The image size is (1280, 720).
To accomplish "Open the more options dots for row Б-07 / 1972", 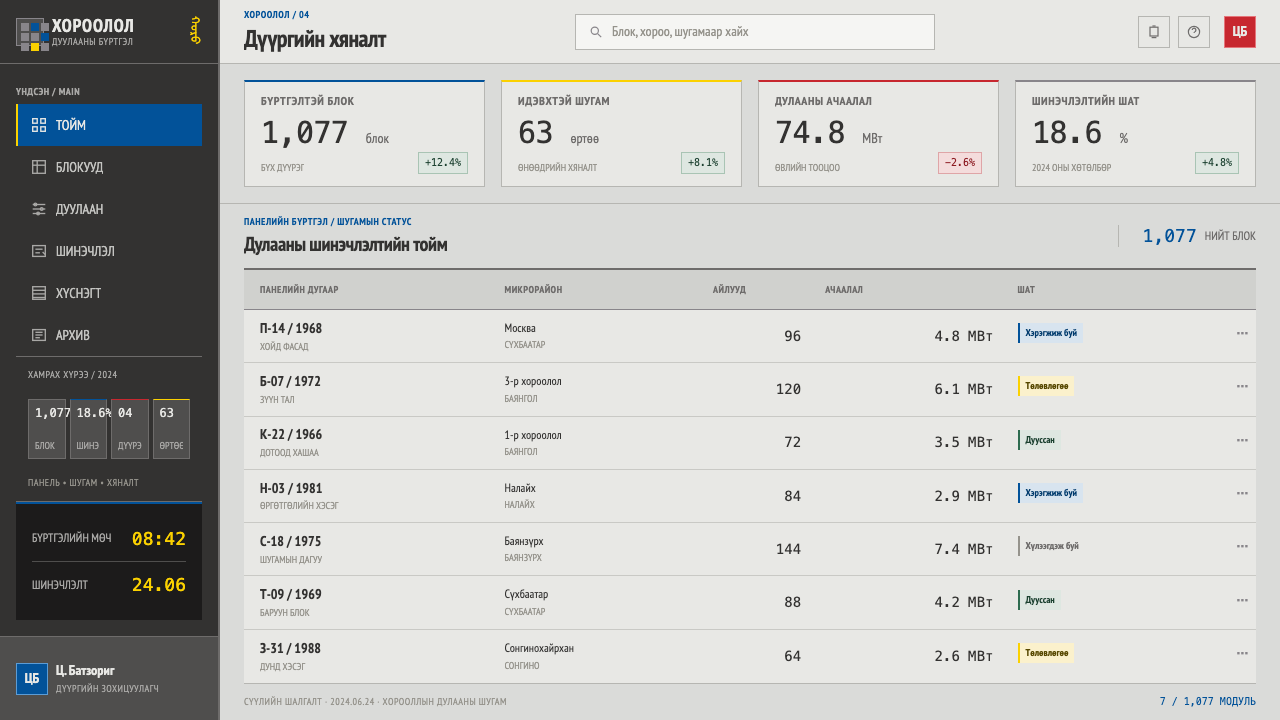I will tap(1242, 386).
